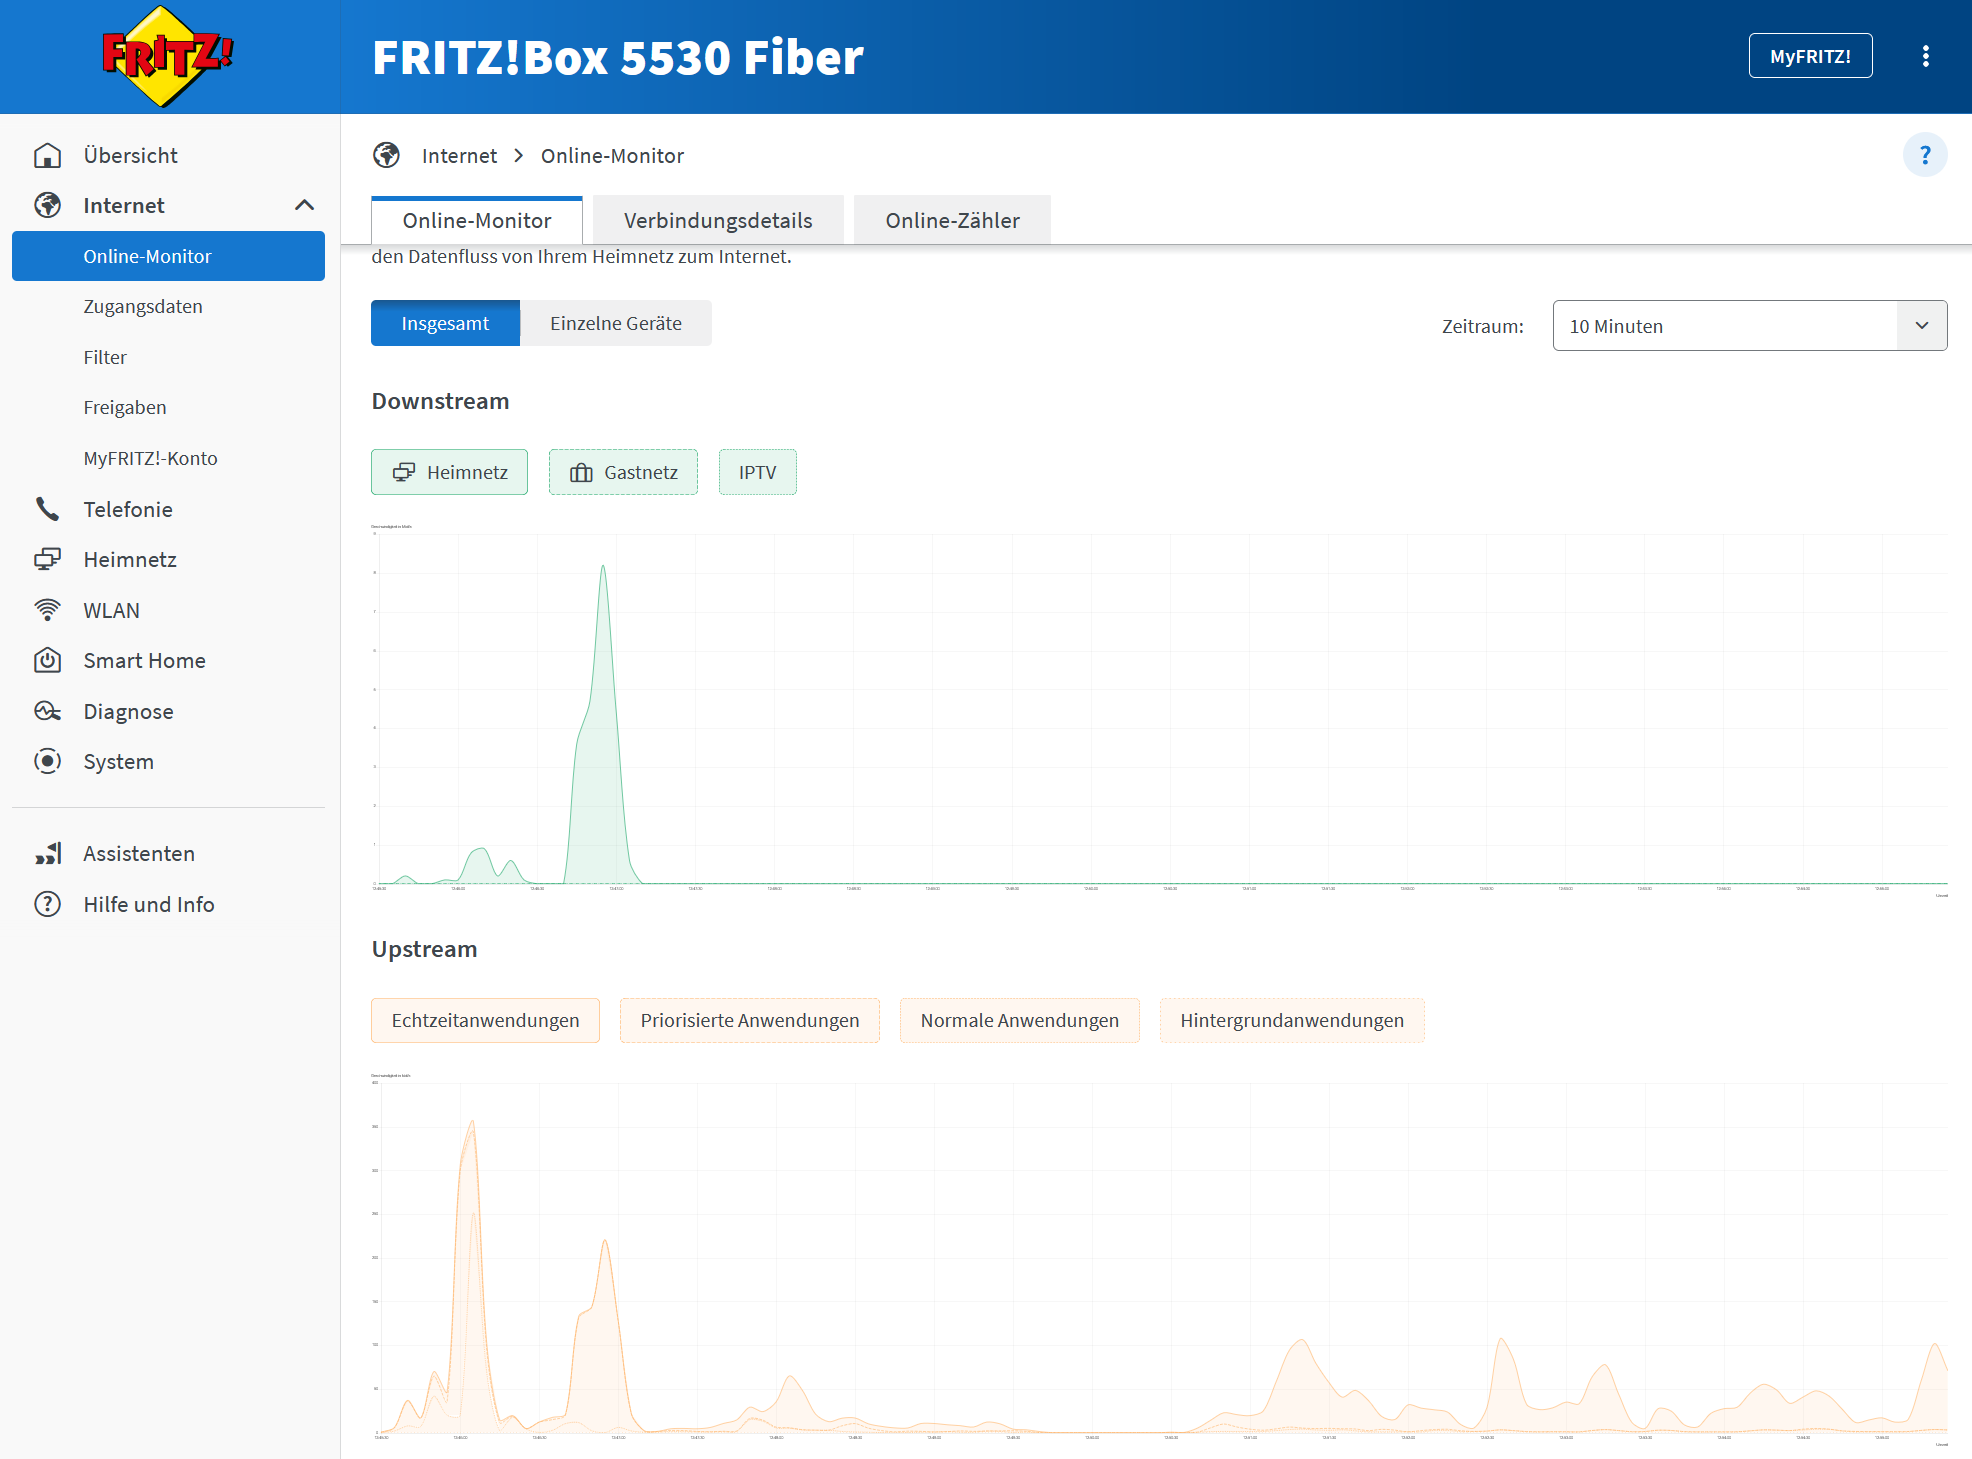Toggle the Gastnetz downstream graph filter
Screen dimensions: 1972x1459
point(623,472)
